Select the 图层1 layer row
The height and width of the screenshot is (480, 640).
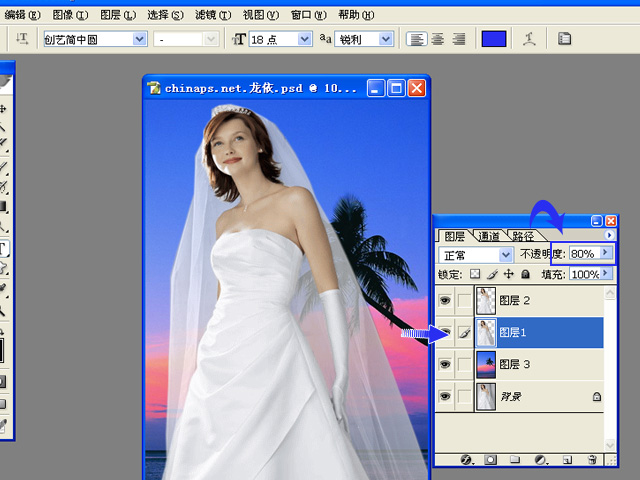click(x=519, y=333)
